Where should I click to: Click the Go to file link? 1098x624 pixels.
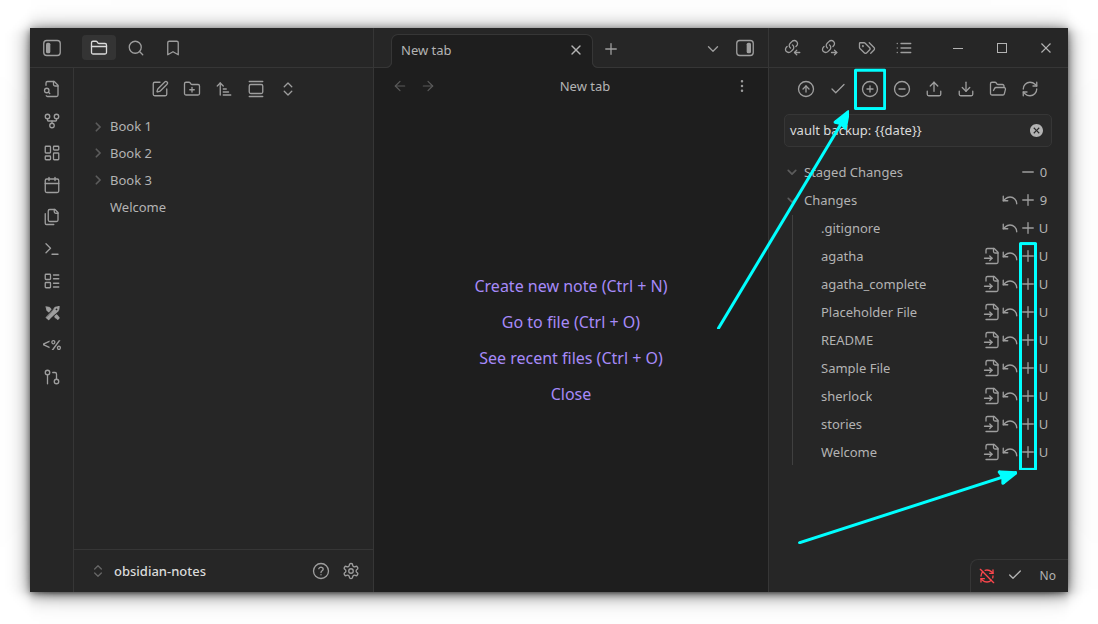pos(571,322)
